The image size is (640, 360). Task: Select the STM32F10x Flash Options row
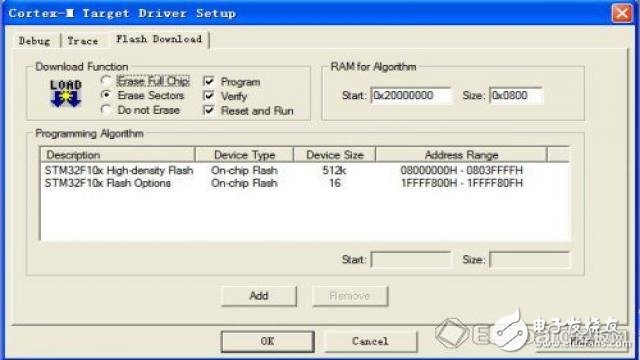pyautogui.click(x=304, y=183)
